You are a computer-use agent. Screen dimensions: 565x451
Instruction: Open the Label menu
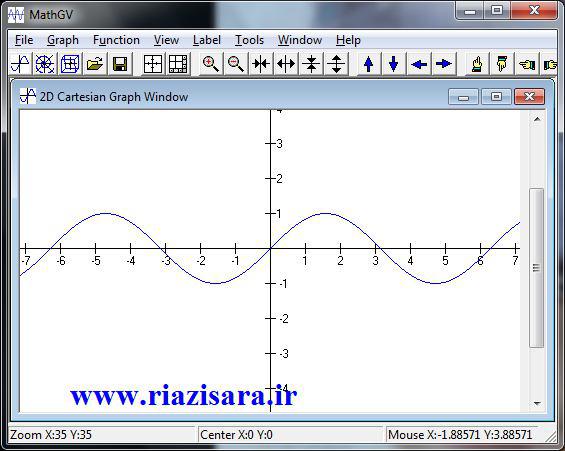pos(207,40)
